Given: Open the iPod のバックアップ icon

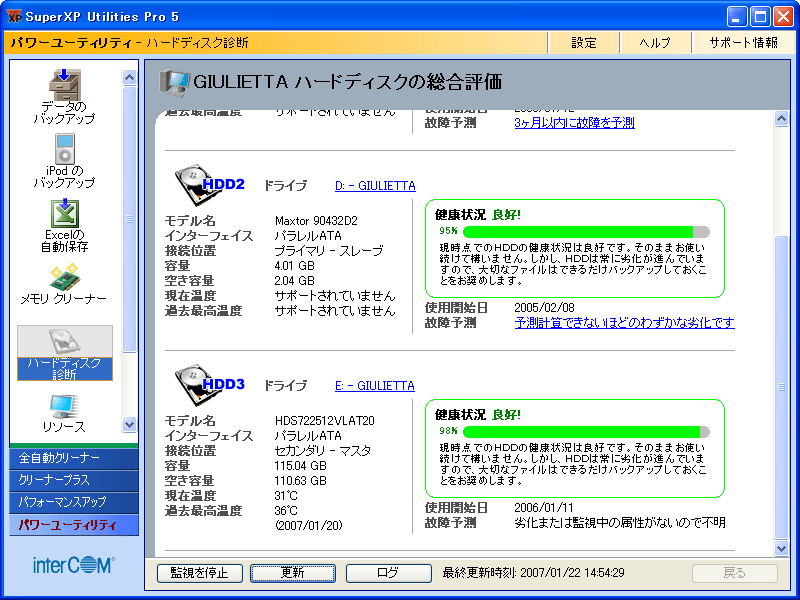Looking at the screenshot, I should click(64, 161).
